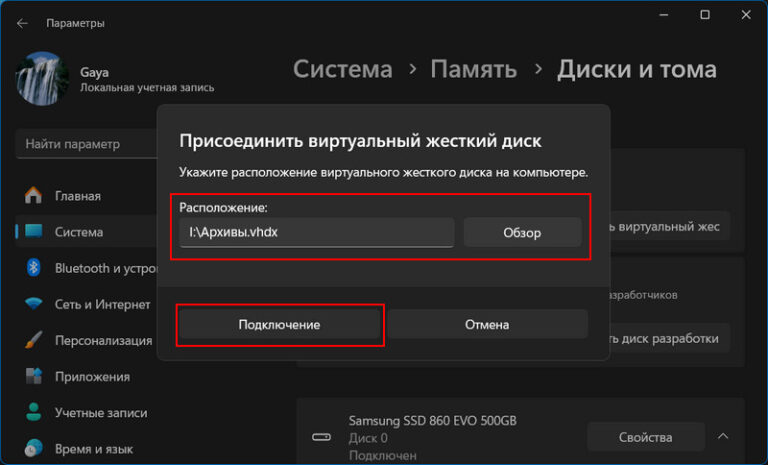Screen dimensions: 768x465
Task: Click the Обзор browse button
Action: [522, 233]
